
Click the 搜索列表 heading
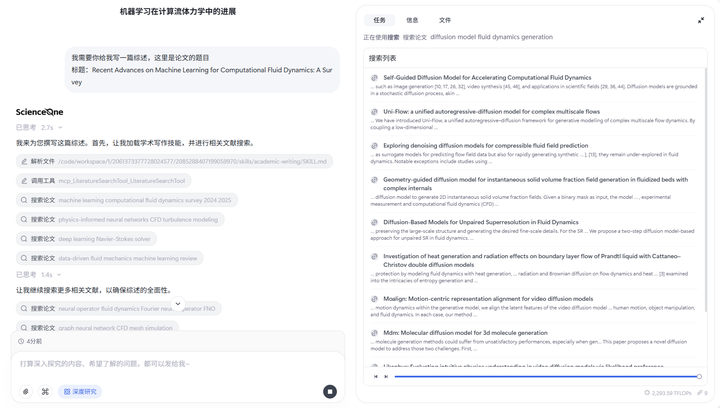[x=382, y=58]
